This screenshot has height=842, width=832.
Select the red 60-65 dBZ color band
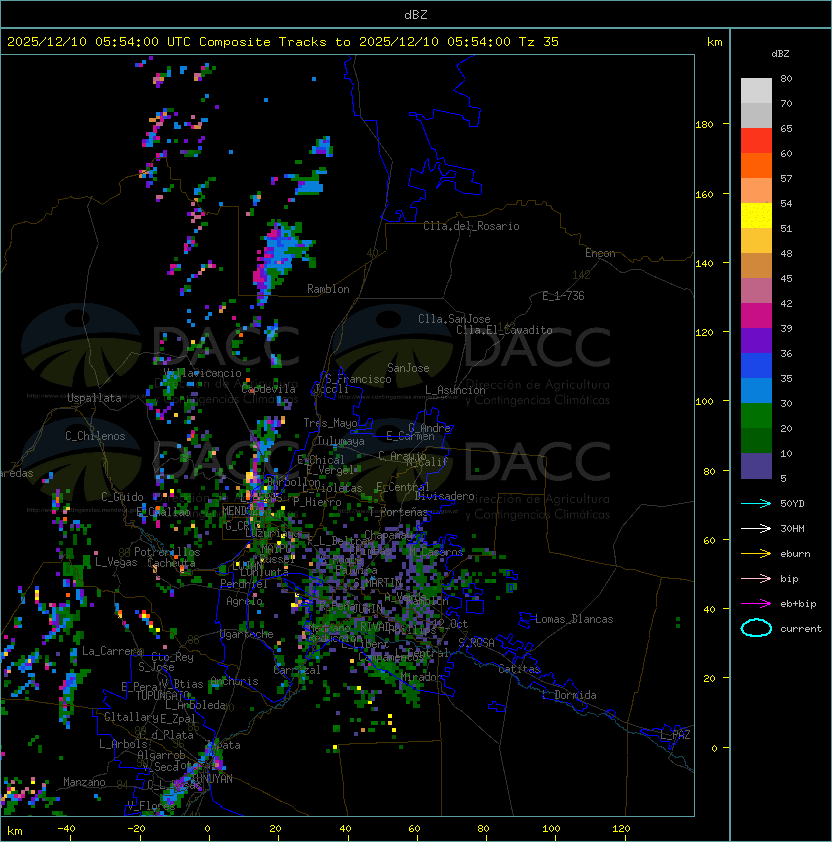756,141
